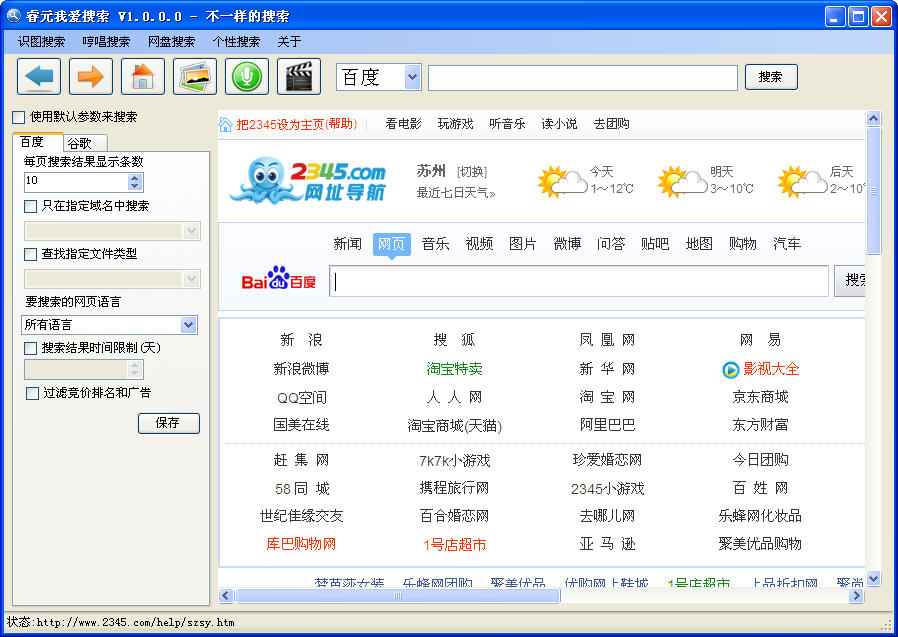Click the house icon beside 把2345设为主页
The width and height of the screenshot is (898, 637).
coord(226,124)
